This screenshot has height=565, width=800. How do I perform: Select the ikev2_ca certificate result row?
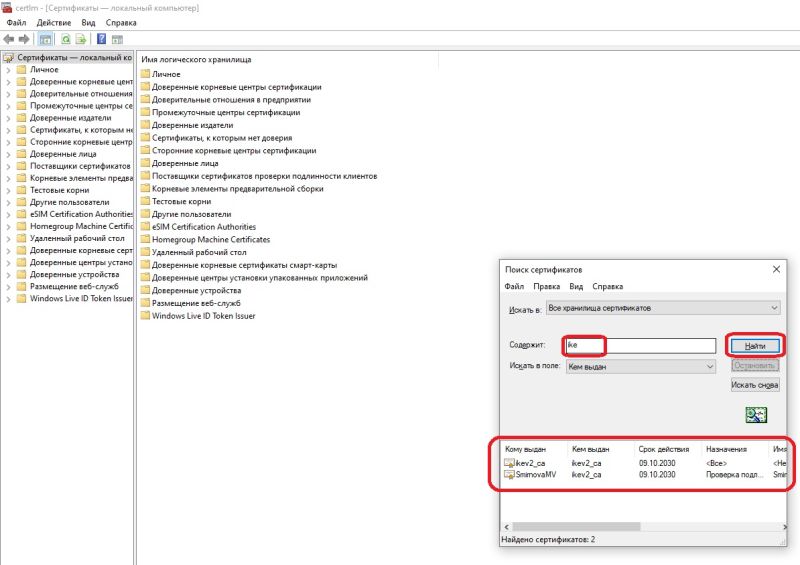[x=645, y=463]
